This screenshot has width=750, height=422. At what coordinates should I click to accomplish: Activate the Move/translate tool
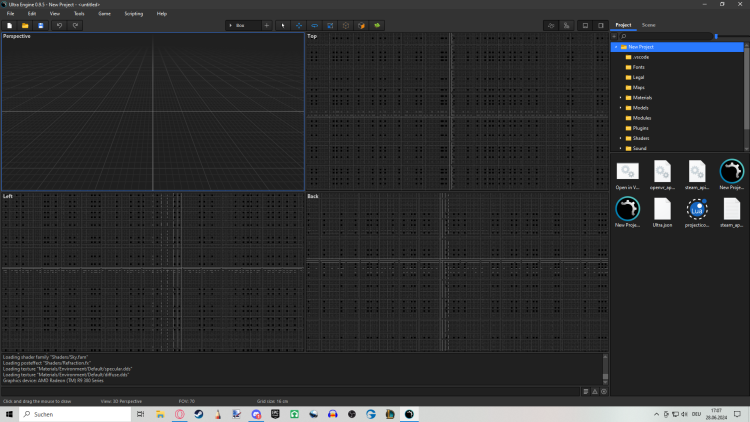click(x=299, y=25)
